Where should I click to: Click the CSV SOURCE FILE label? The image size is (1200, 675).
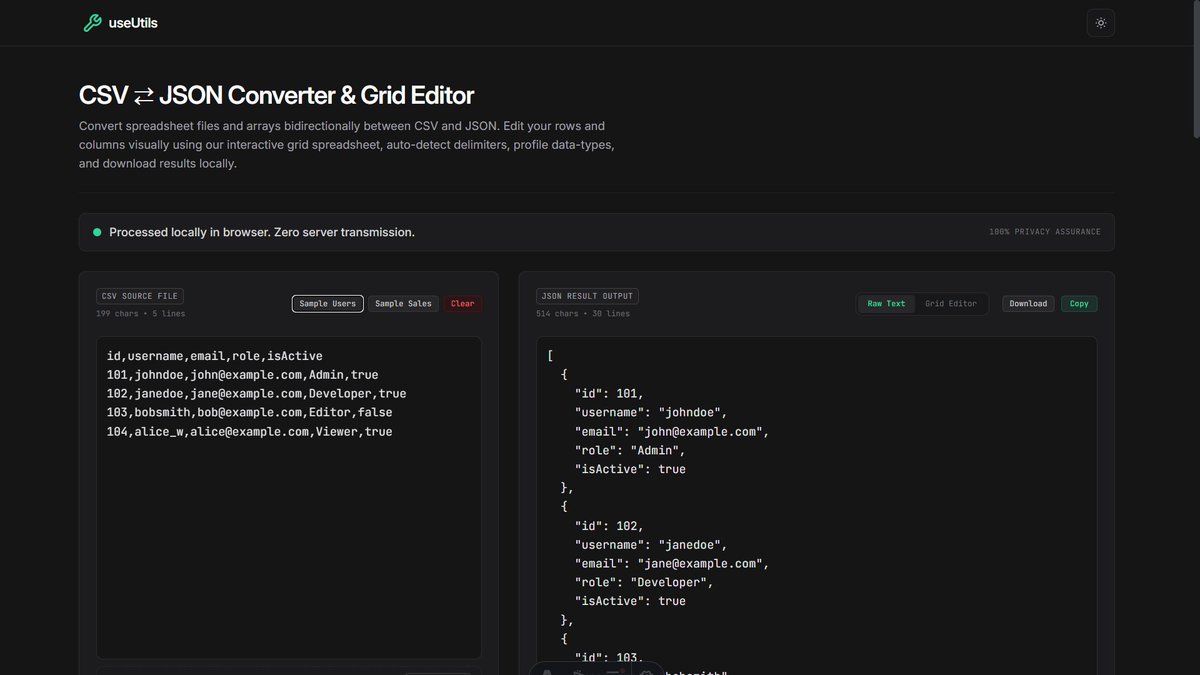point(140,296)
